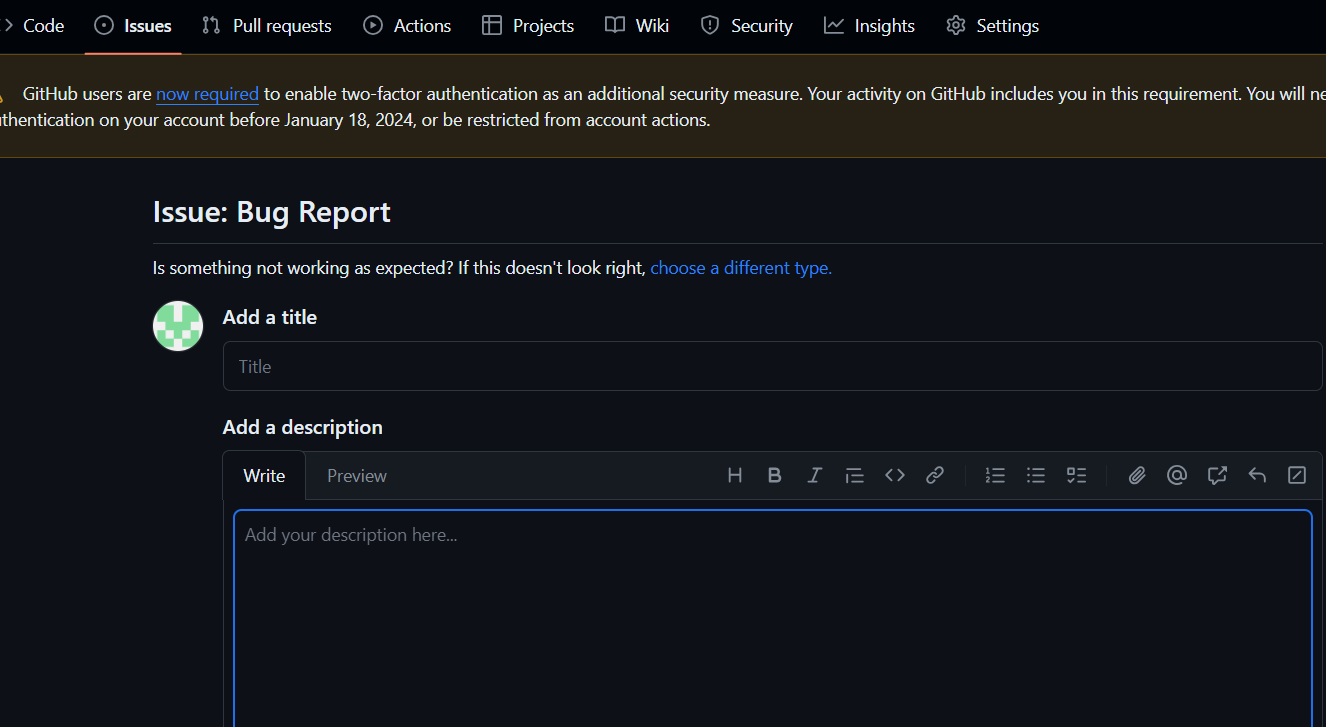Focus the issue Title field
Image resolution: width=1326 pixels, height=727 pixels.
click(772, 366)
